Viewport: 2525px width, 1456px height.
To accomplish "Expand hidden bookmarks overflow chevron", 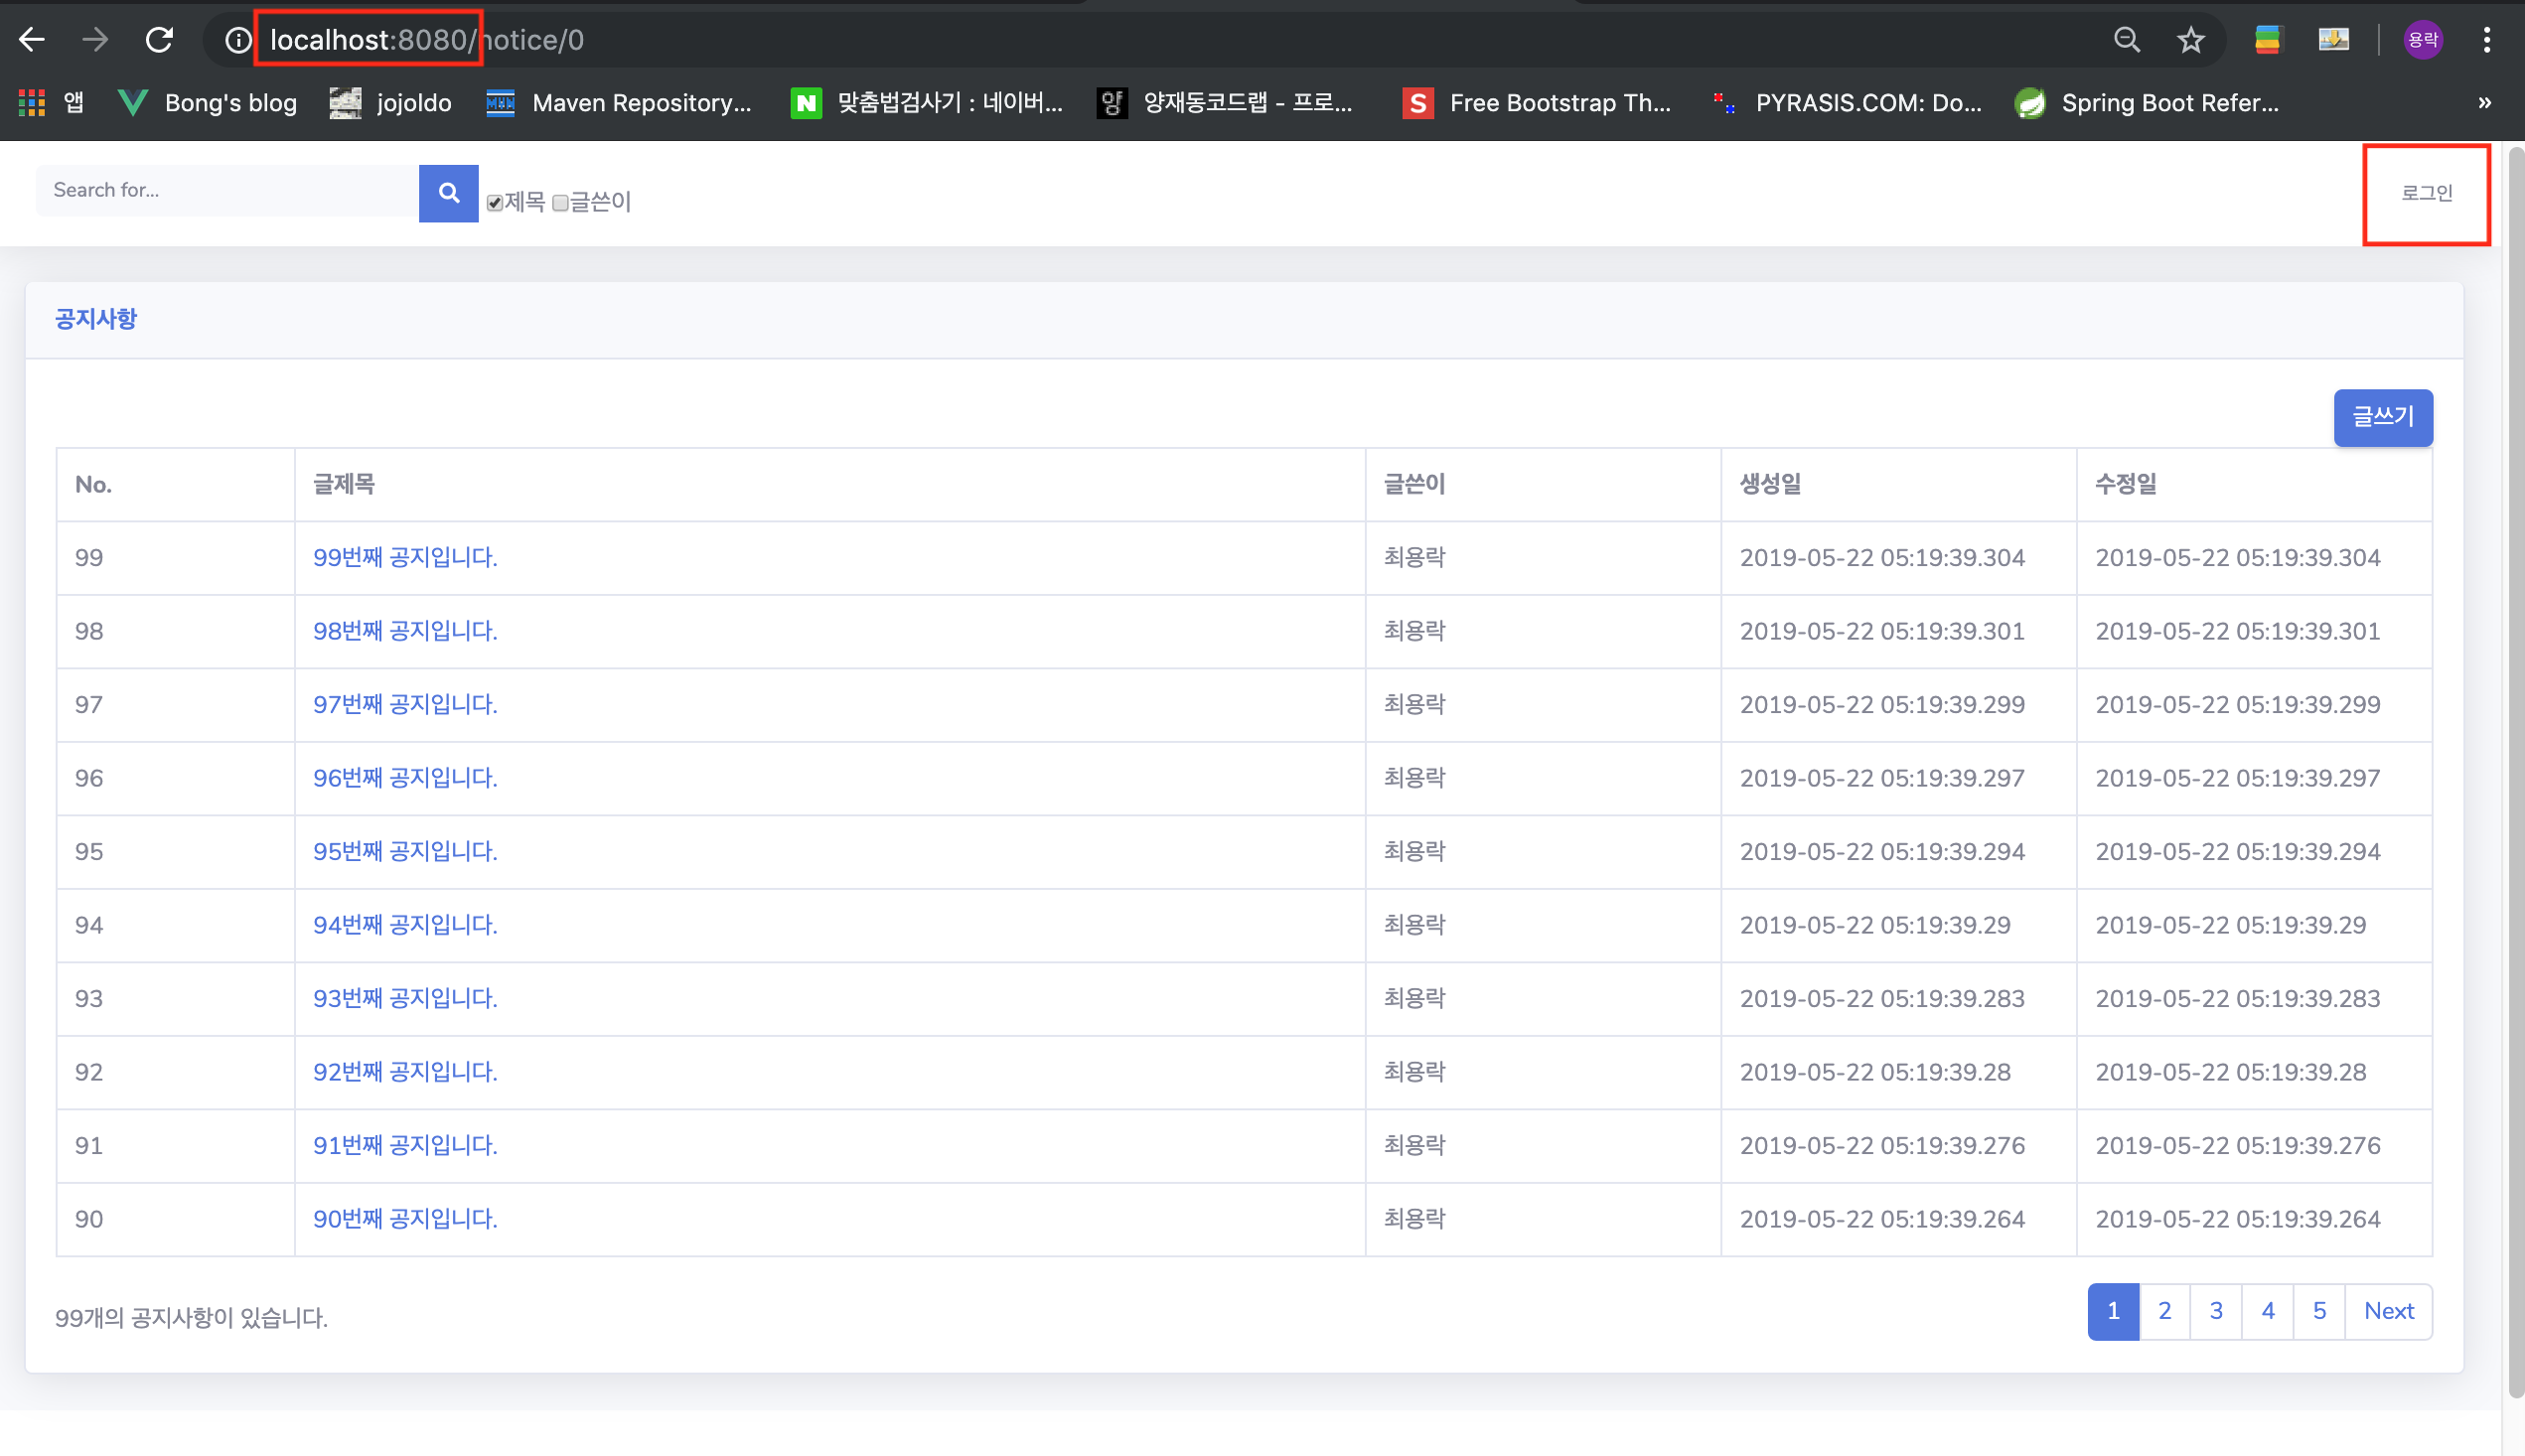I will pyautogui.click(x=2484, y=103).
